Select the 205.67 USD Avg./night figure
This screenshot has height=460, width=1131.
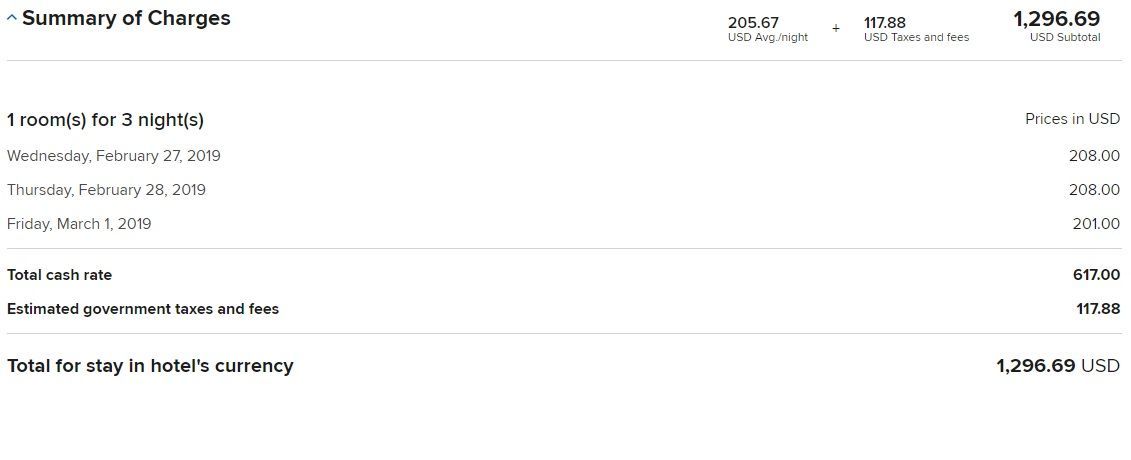(x=753, y=23)
